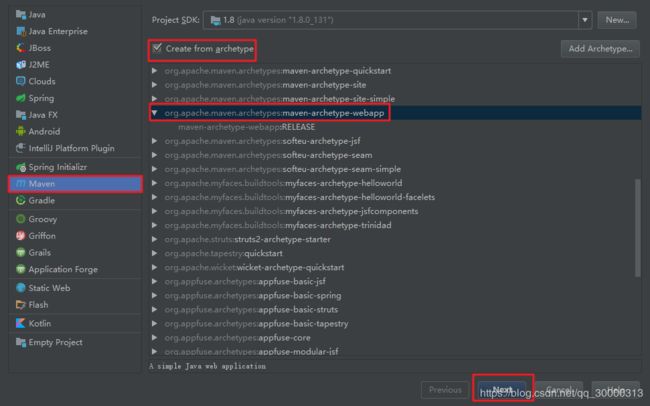The height and width of the screenshot is (406, 650).
Task: Collapse maven-archetype-webapp node
Action: pyautogui.click(x=155, y=113)
